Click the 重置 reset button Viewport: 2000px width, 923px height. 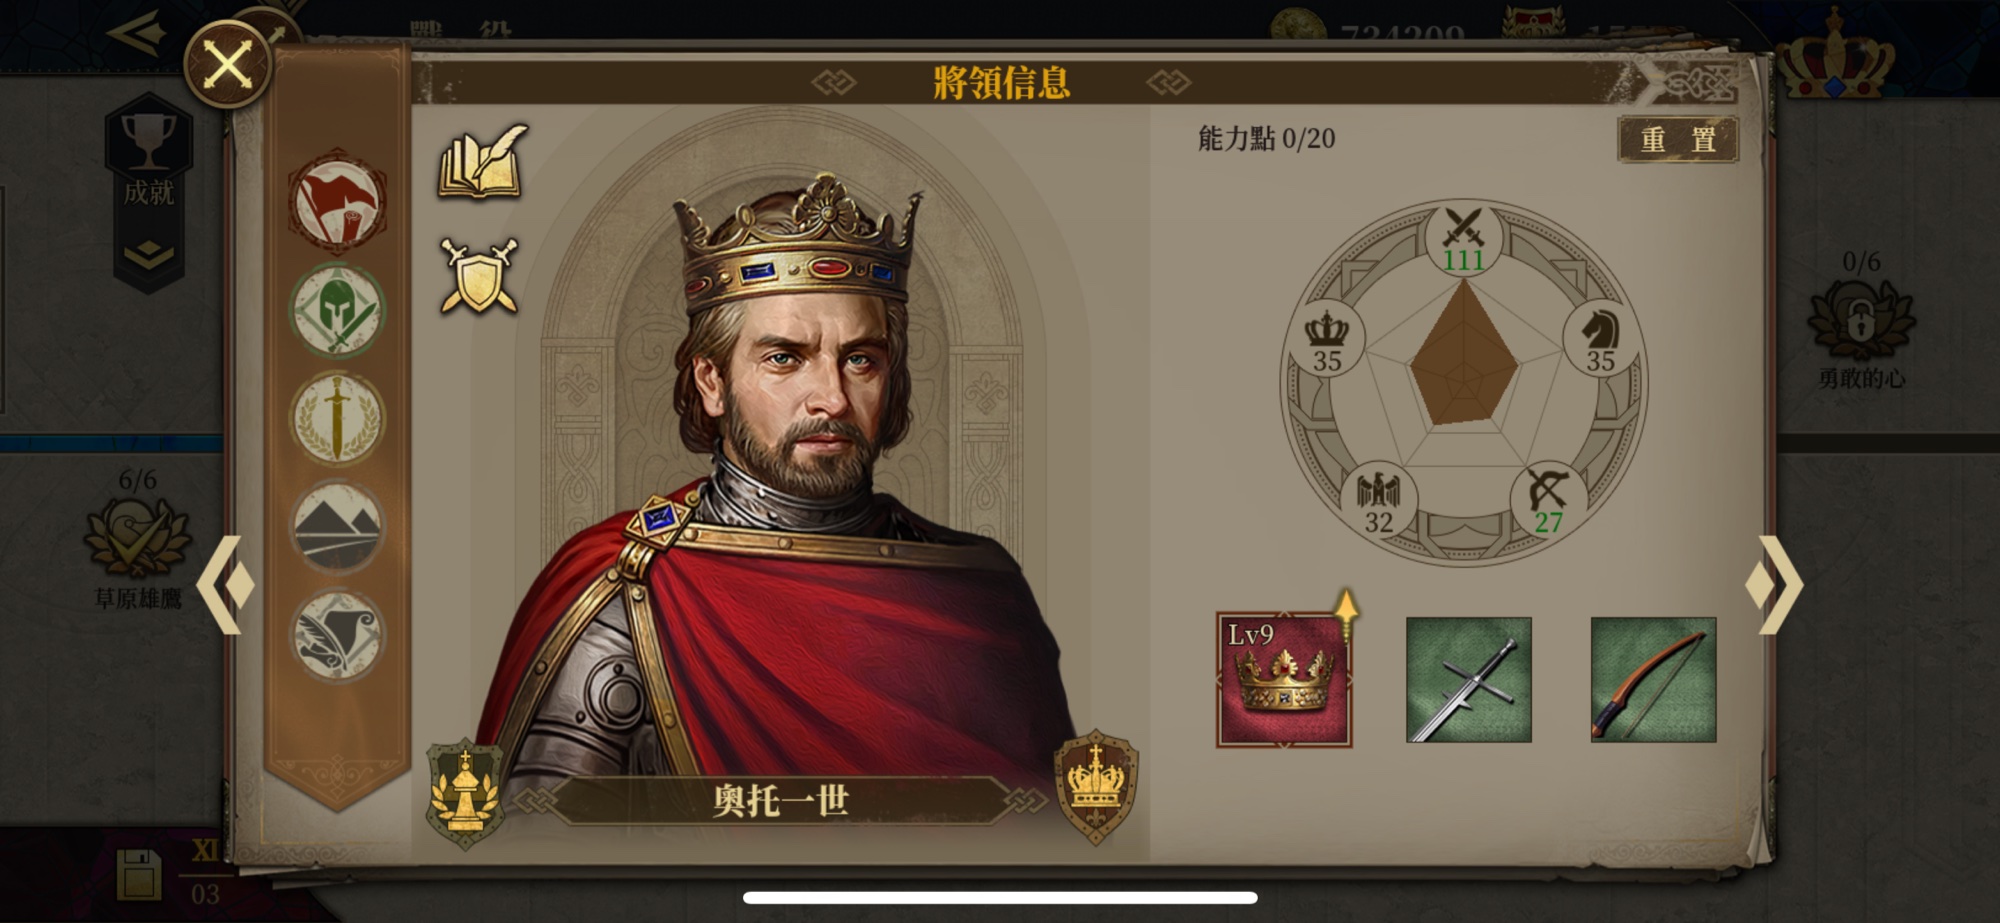(x=1678, y=139)
